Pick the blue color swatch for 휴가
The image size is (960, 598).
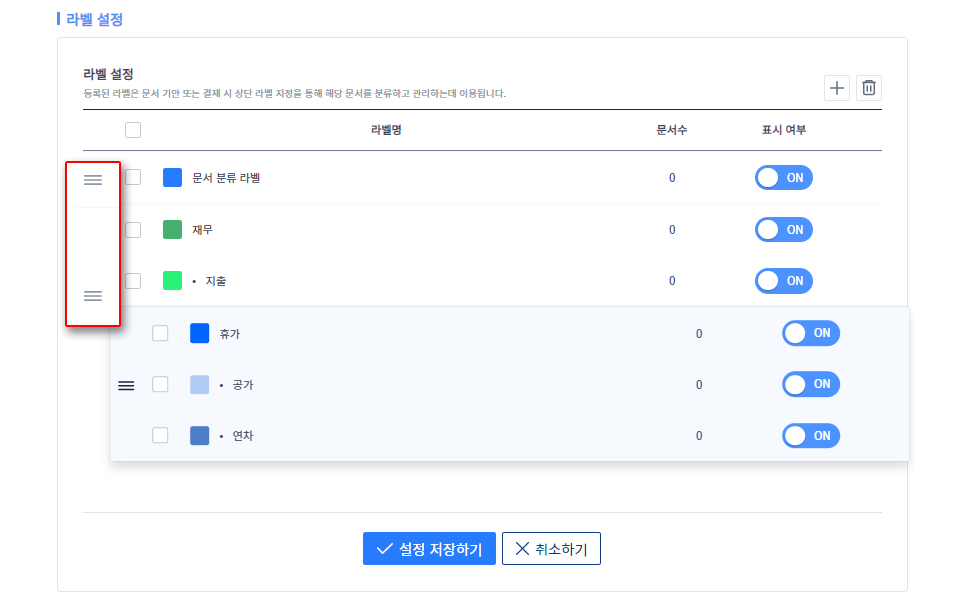(200, 333)
